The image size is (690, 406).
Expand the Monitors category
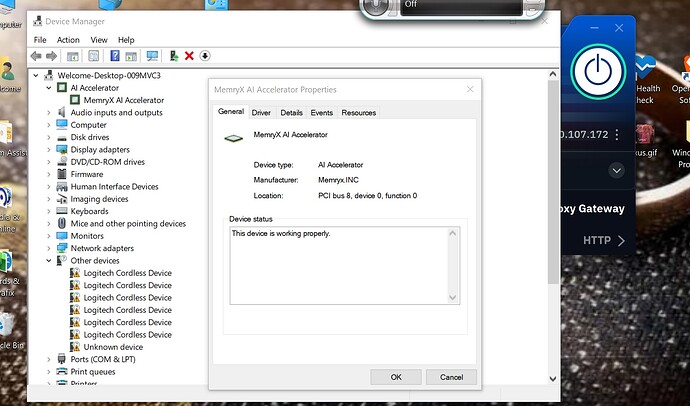point(49,236)
